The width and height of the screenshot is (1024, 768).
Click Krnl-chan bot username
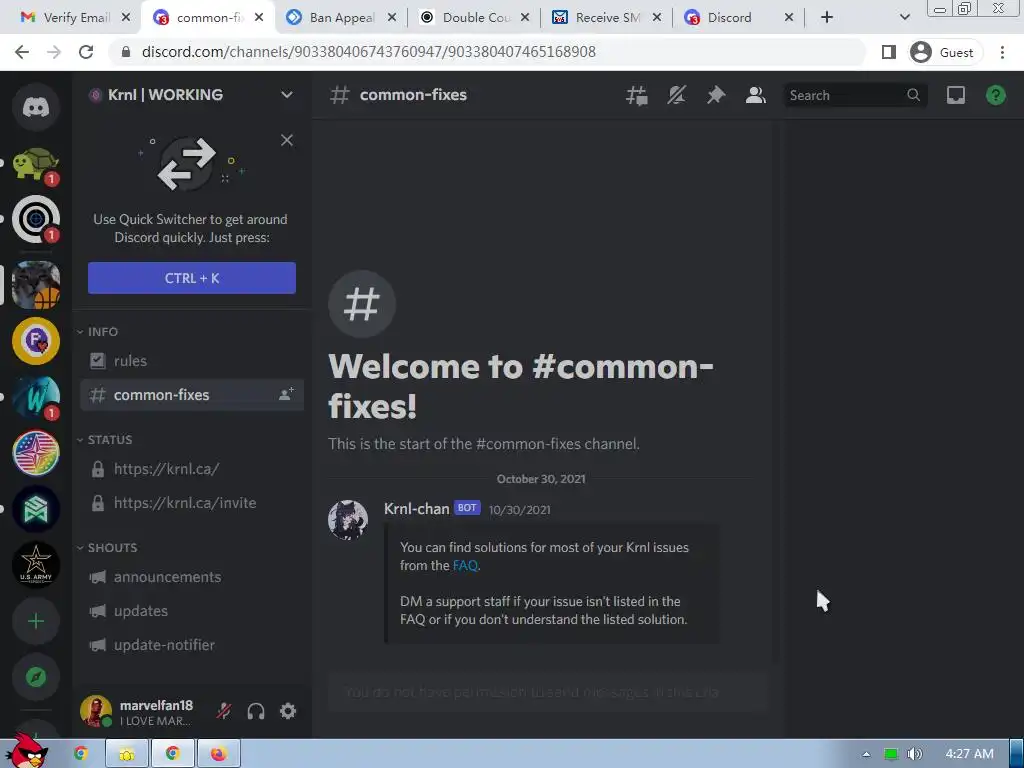(417, 509)
